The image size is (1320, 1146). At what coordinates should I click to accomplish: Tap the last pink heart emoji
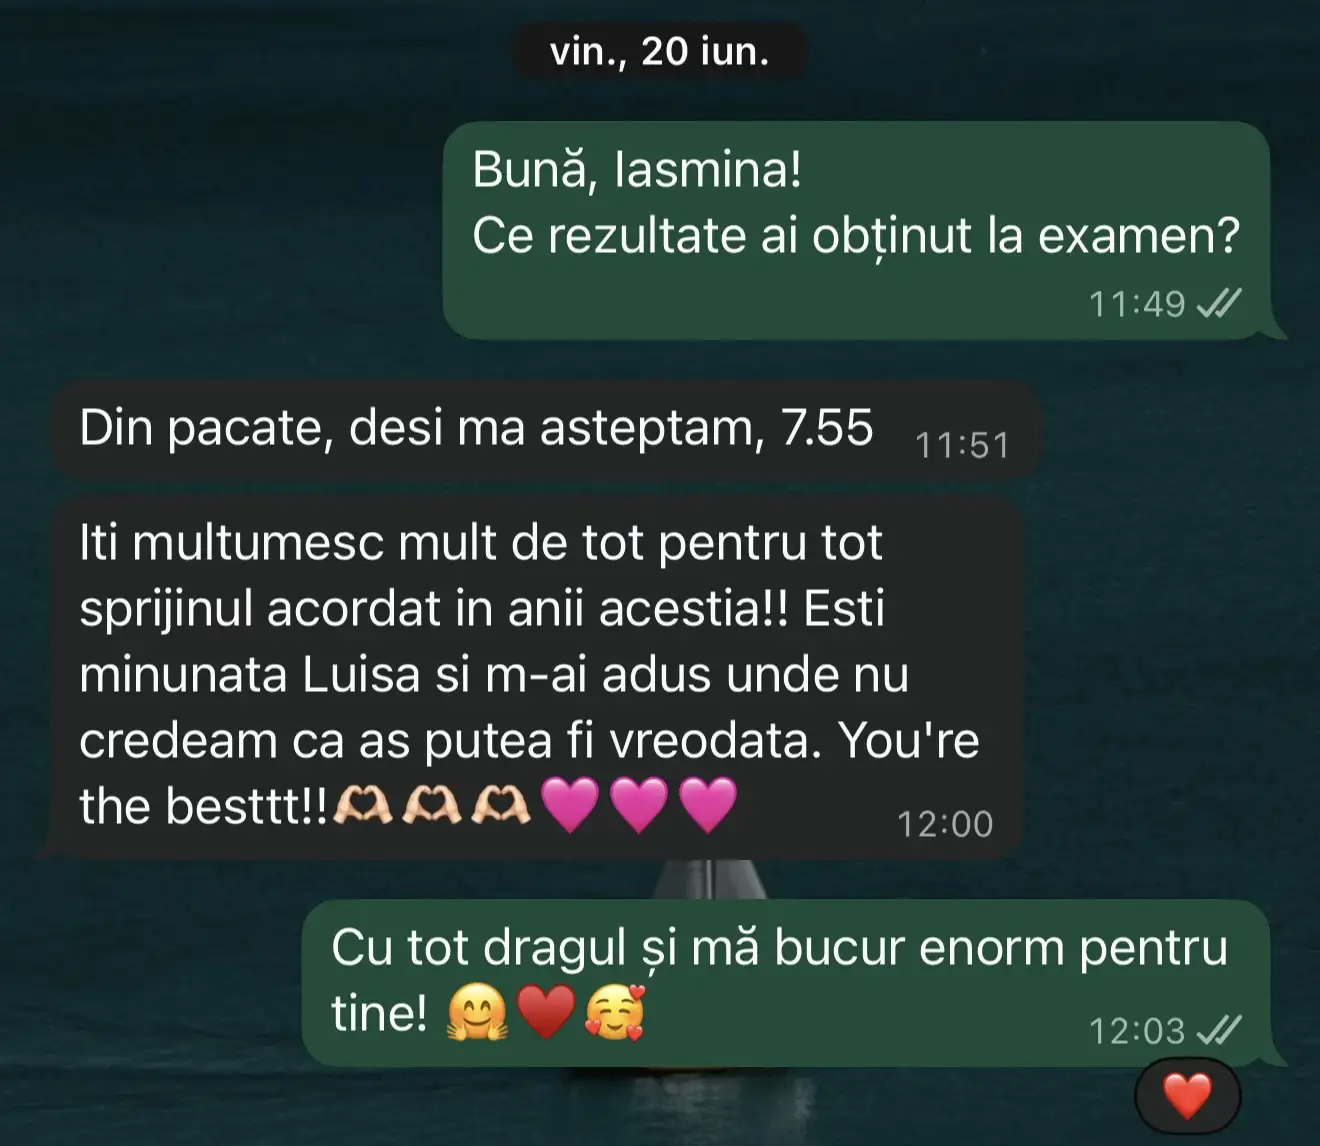(708, 806)
